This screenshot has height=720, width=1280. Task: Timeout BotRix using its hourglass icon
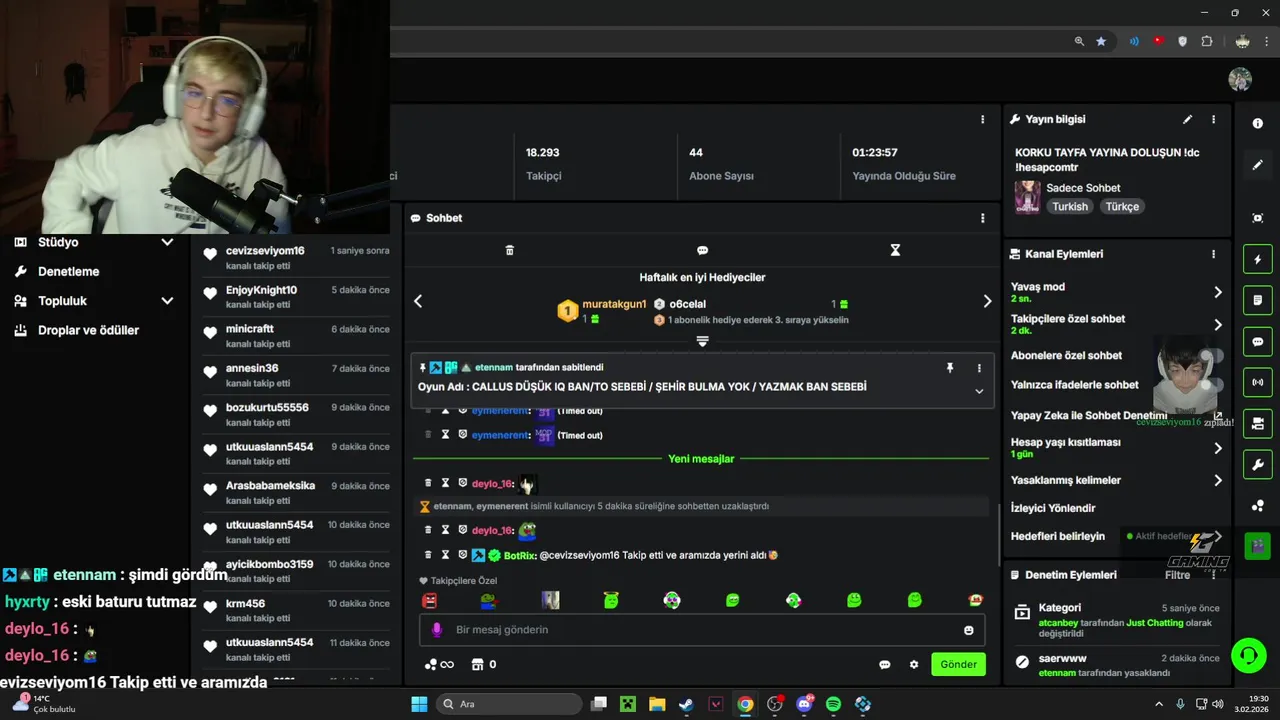[446, 555]
